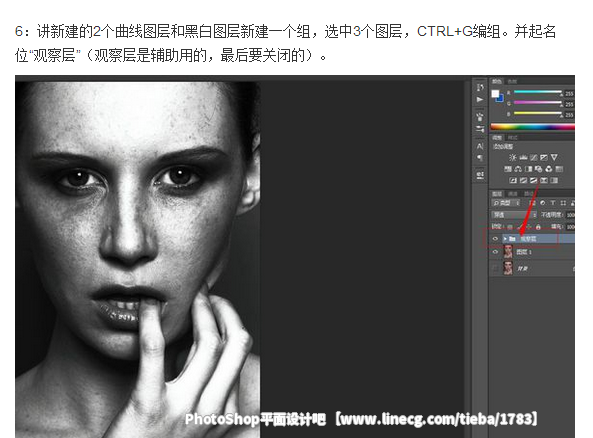Switch to the 颜色 tab
The width and height of the screenshot is (593, 438).
click(497, 81)
